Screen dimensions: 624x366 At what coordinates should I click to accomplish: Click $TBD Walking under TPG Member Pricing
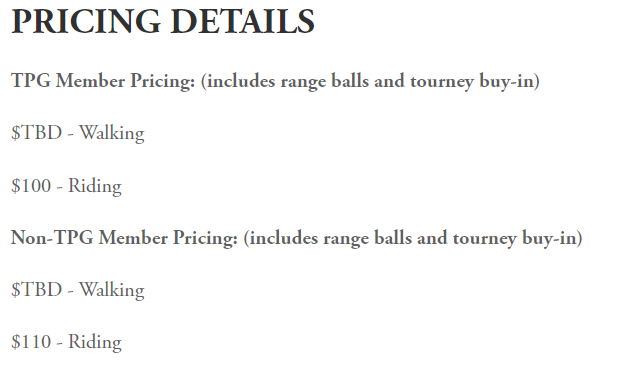click(78, 133)
